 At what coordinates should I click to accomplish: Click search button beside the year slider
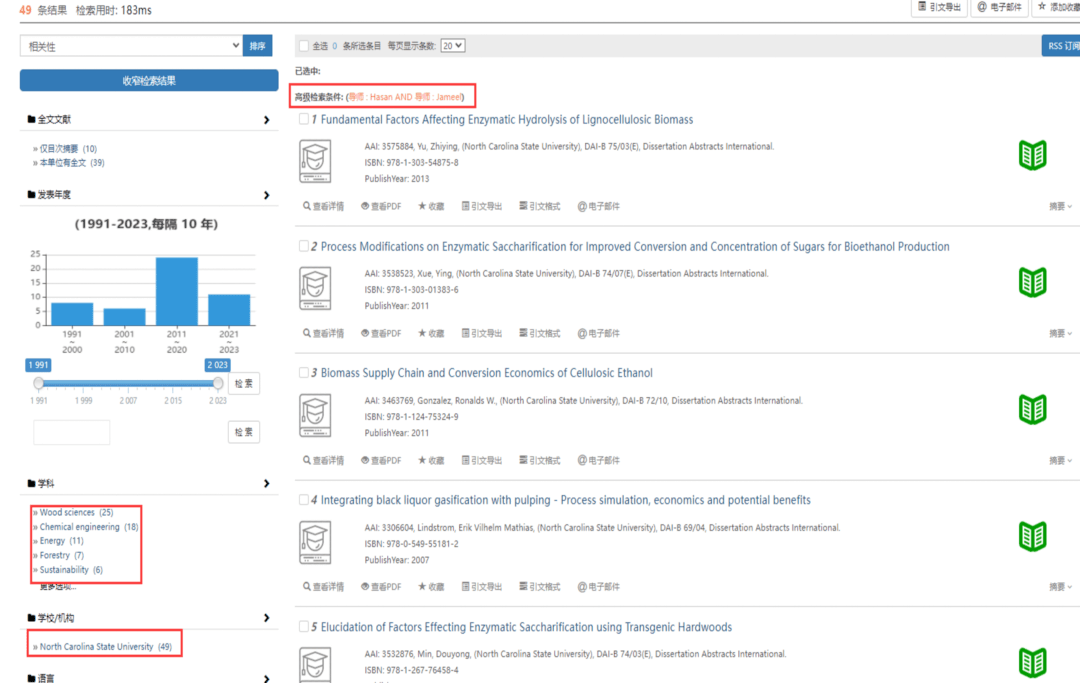(244, 383)
